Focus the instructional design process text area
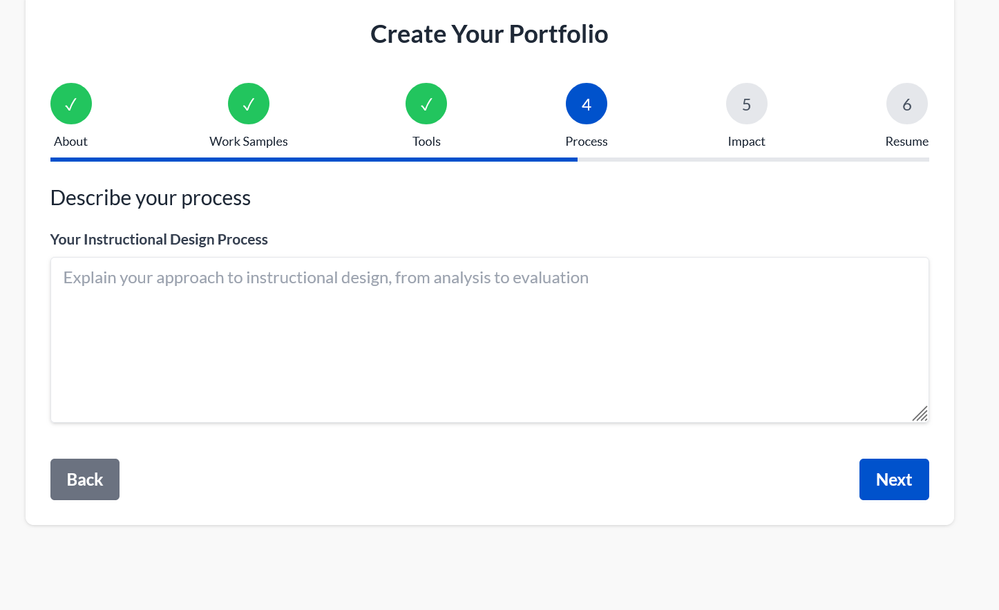999x610 pixels. (489, 340)
